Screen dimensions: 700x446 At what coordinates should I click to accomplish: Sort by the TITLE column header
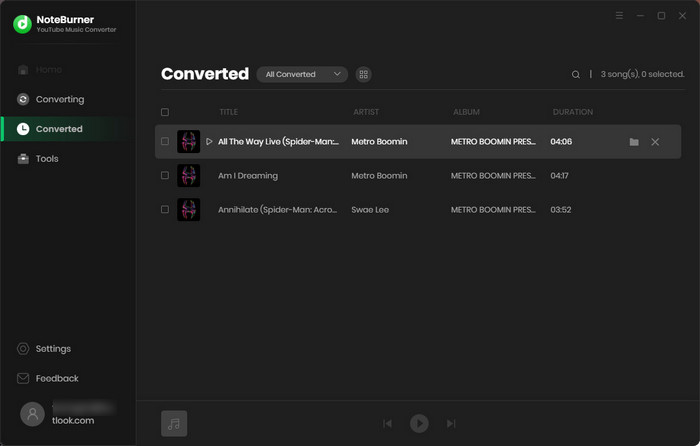coord(229,112)
